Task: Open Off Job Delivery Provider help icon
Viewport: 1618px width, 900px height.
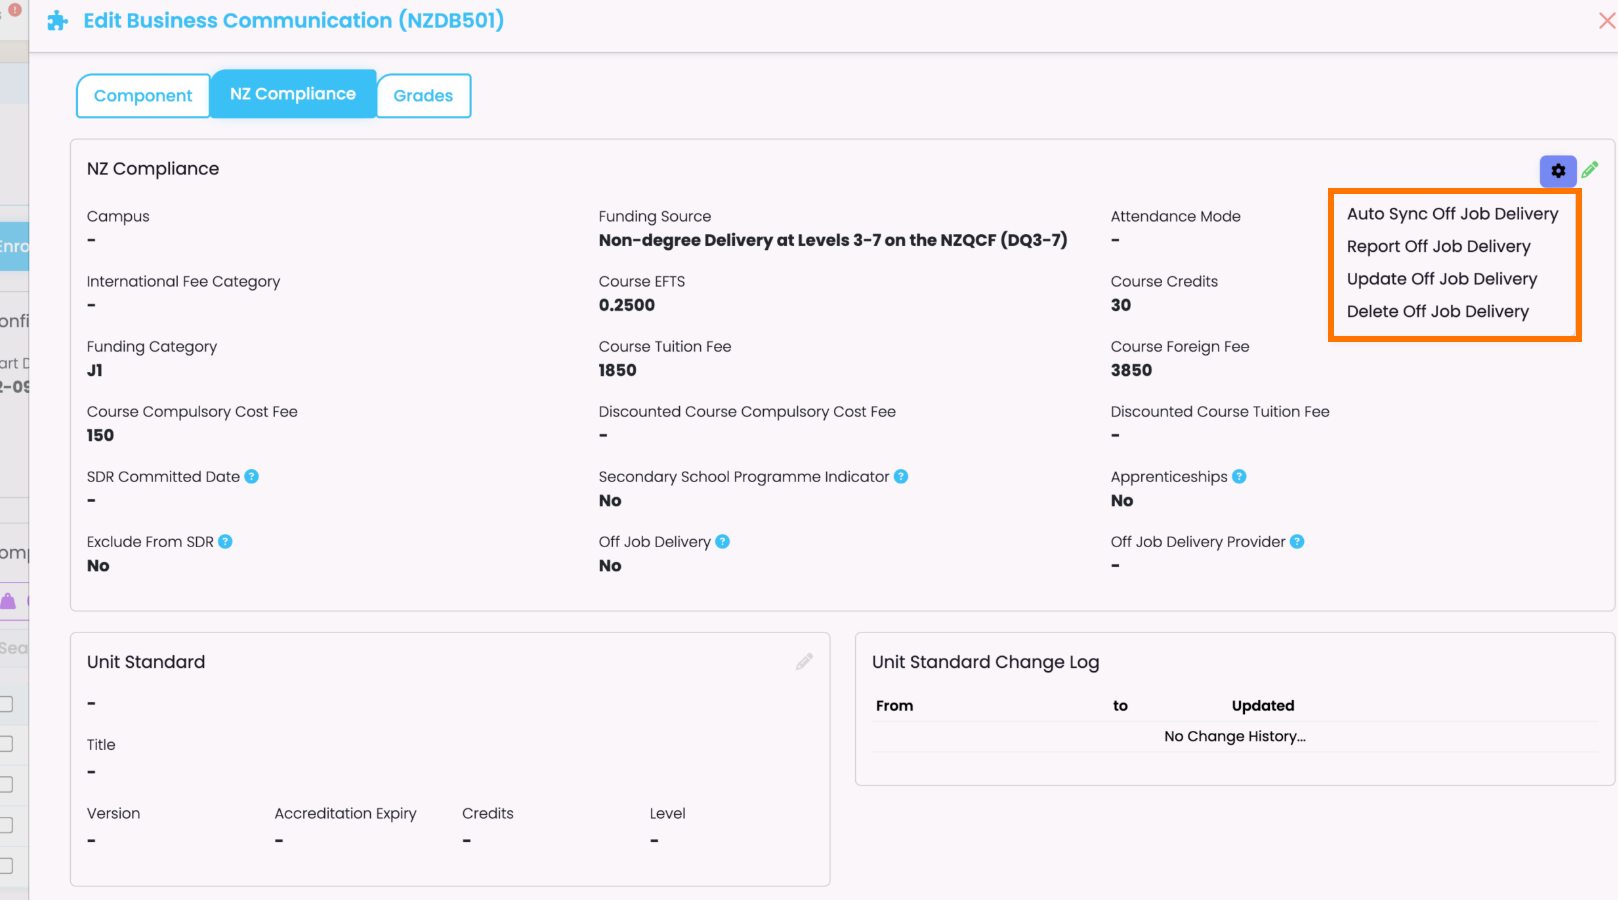Action: pos(1297,542)
